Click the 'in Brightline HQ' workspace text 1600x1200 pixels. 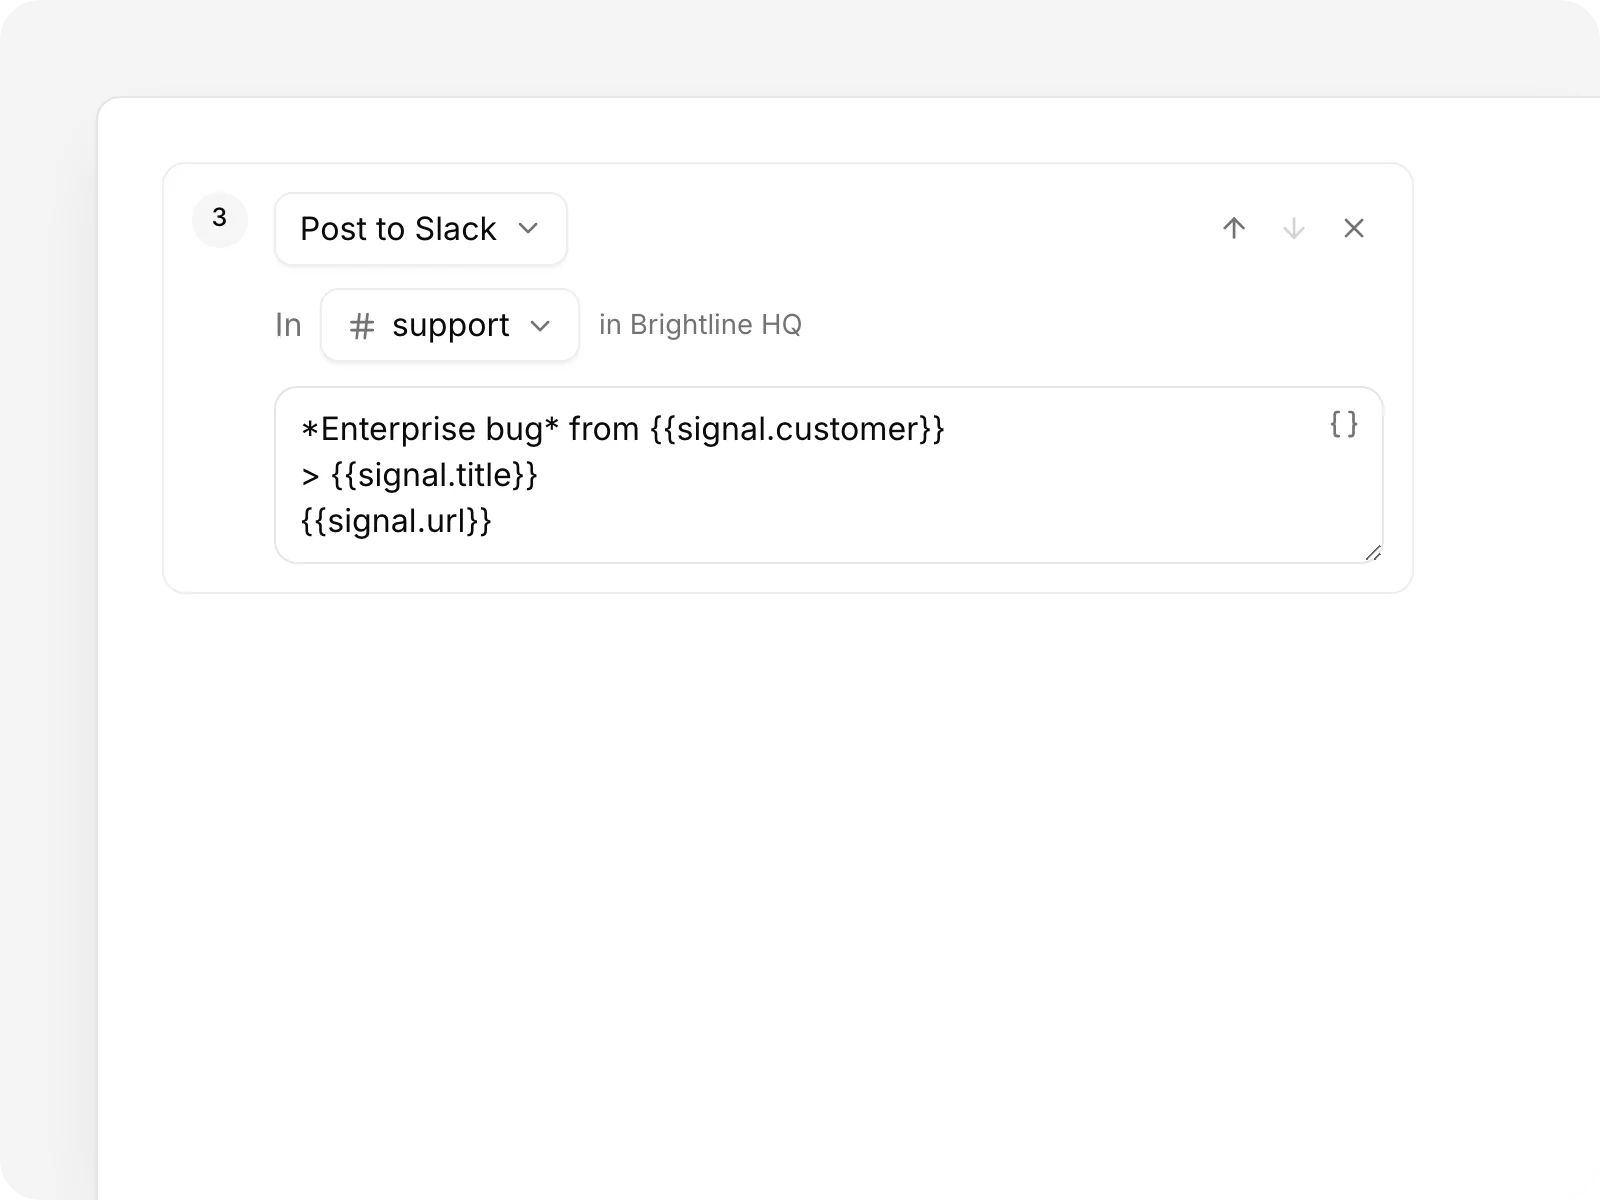[x=700, y=325]
